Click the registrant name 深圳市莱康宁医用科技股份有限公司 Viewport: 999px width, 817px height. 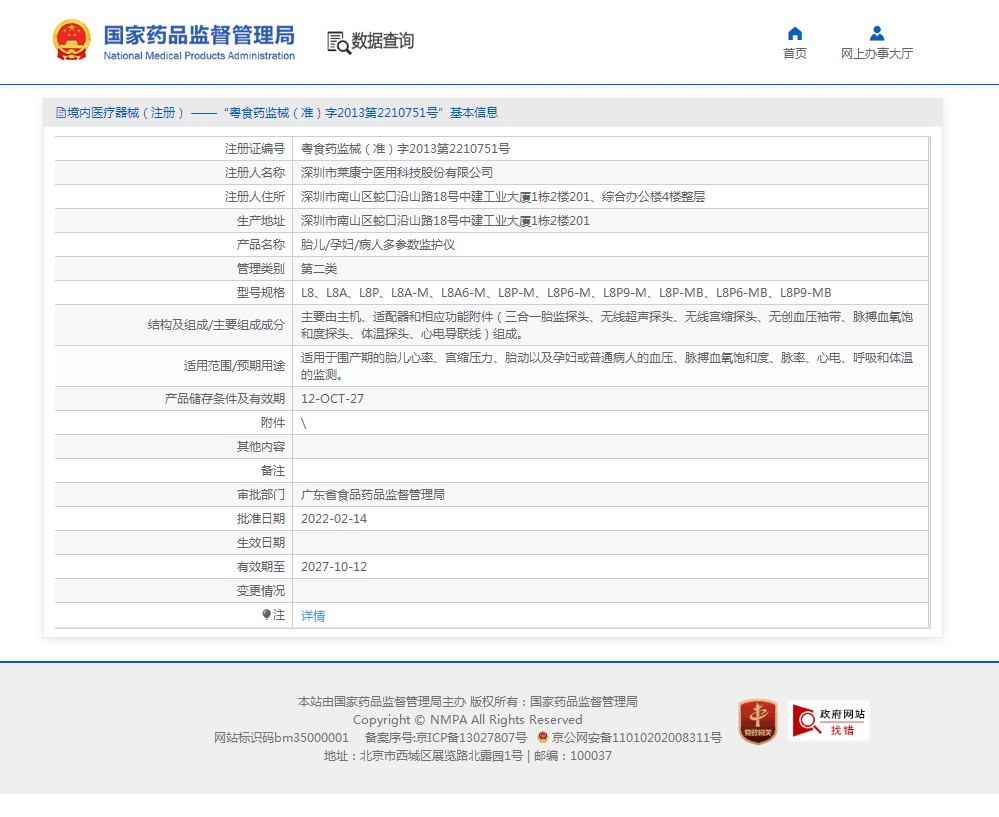click(397, 173)
